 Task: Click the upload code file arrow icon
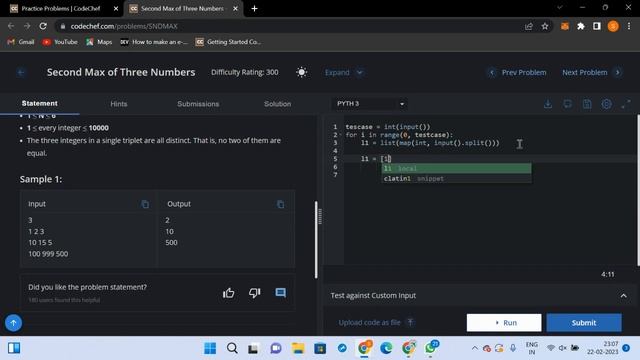click(x=411, y=322)
